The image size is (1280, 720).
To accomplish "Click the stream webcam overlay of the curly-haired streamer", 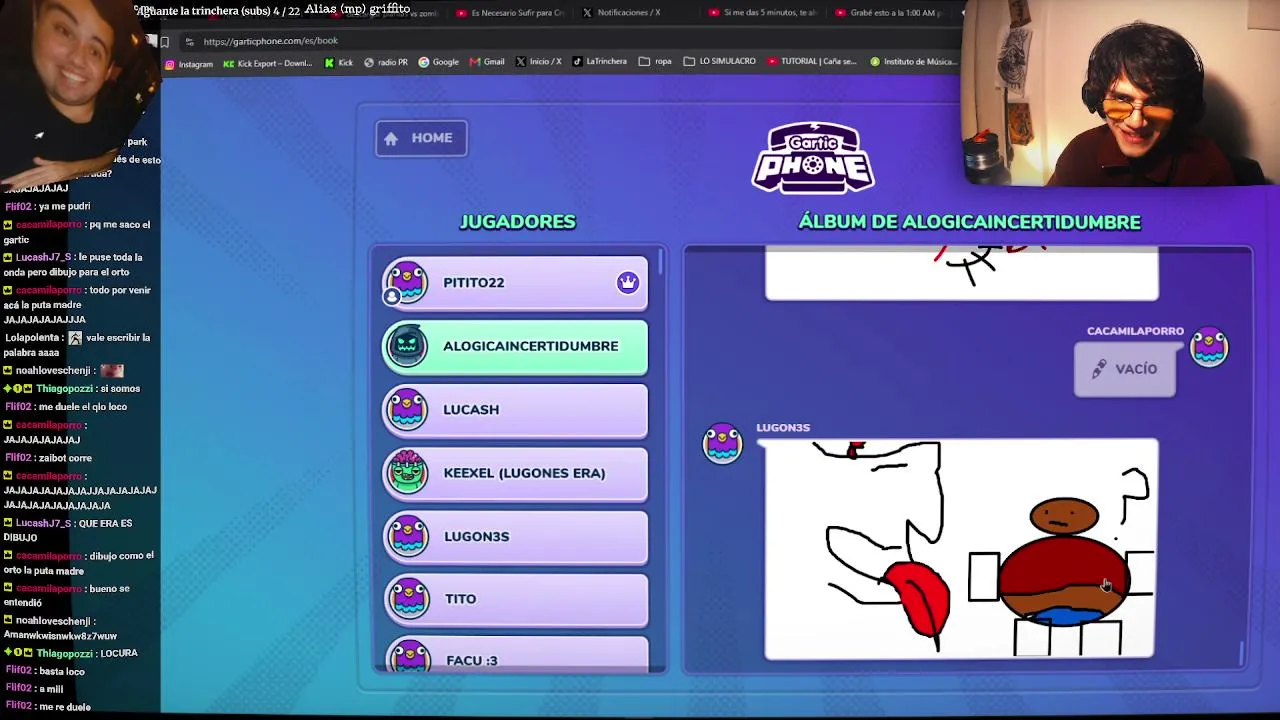I will pyautogui.click(x=1120, y=93).
